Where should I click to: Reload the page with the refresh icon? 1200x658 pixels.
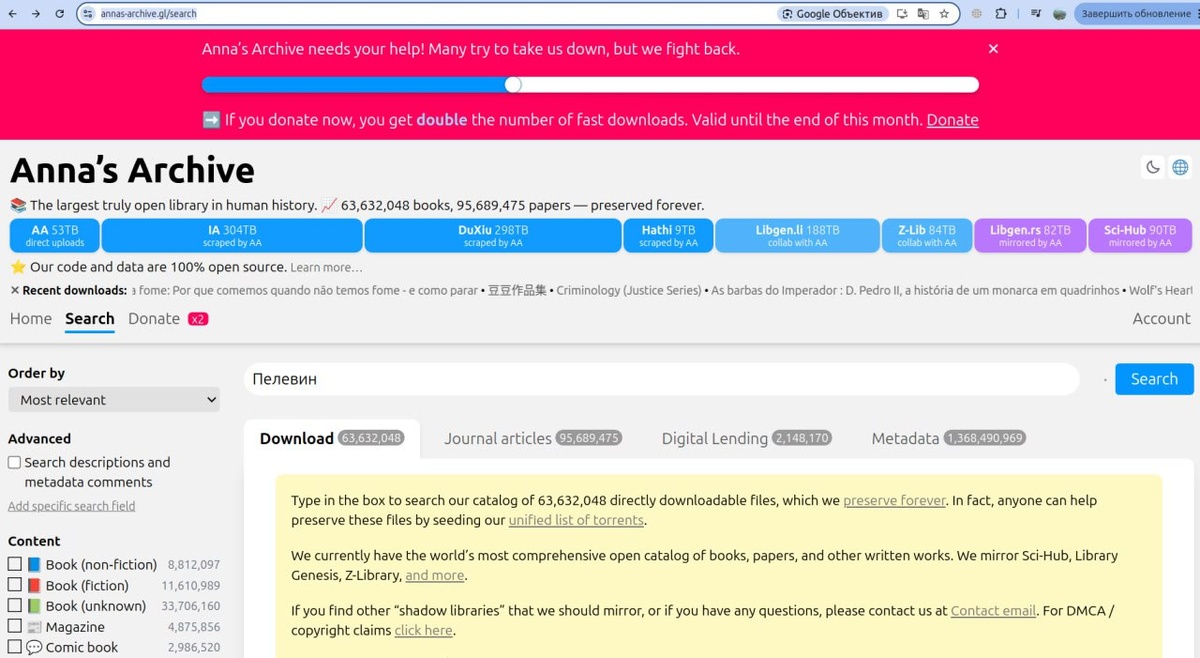[x=60, y=14]
